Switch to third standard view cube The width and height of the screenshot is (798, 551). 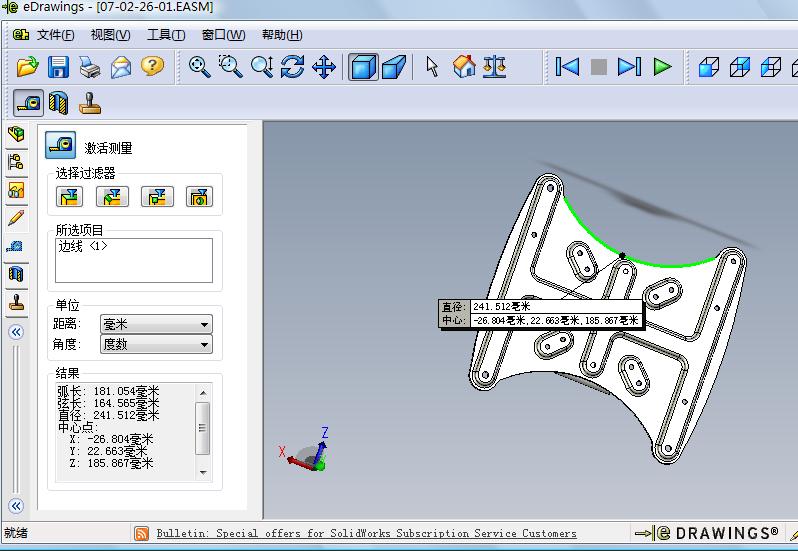[x=771, y=67]
